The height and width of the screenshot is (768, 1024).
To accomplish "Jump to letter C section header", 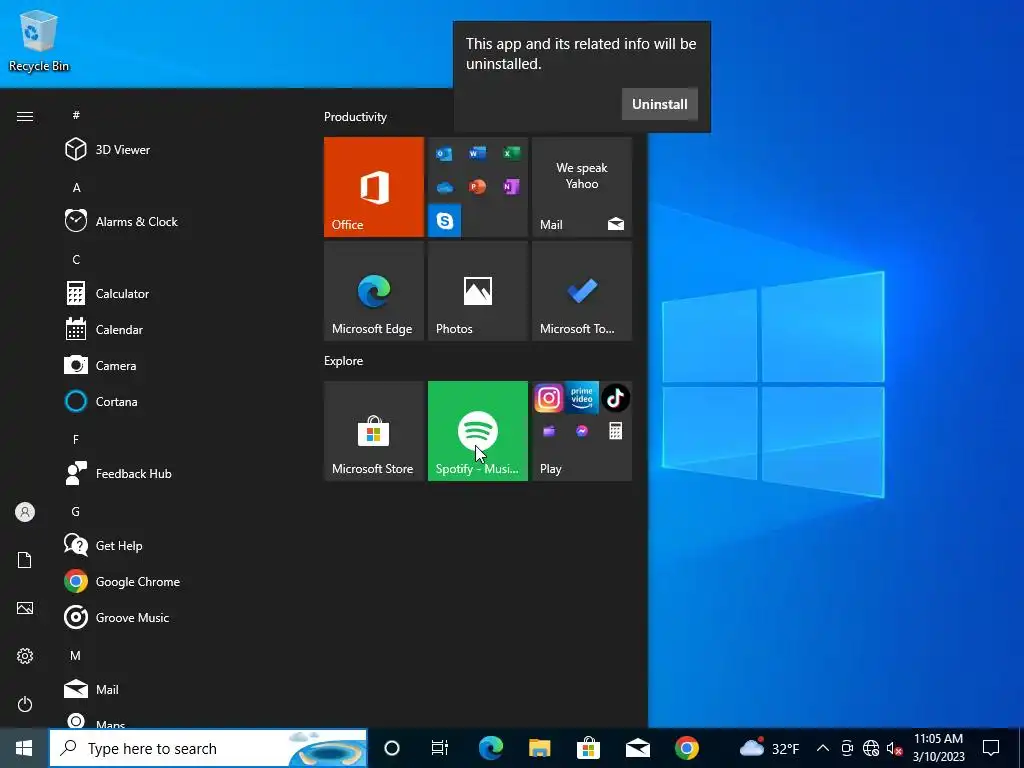I will [76, 260].
